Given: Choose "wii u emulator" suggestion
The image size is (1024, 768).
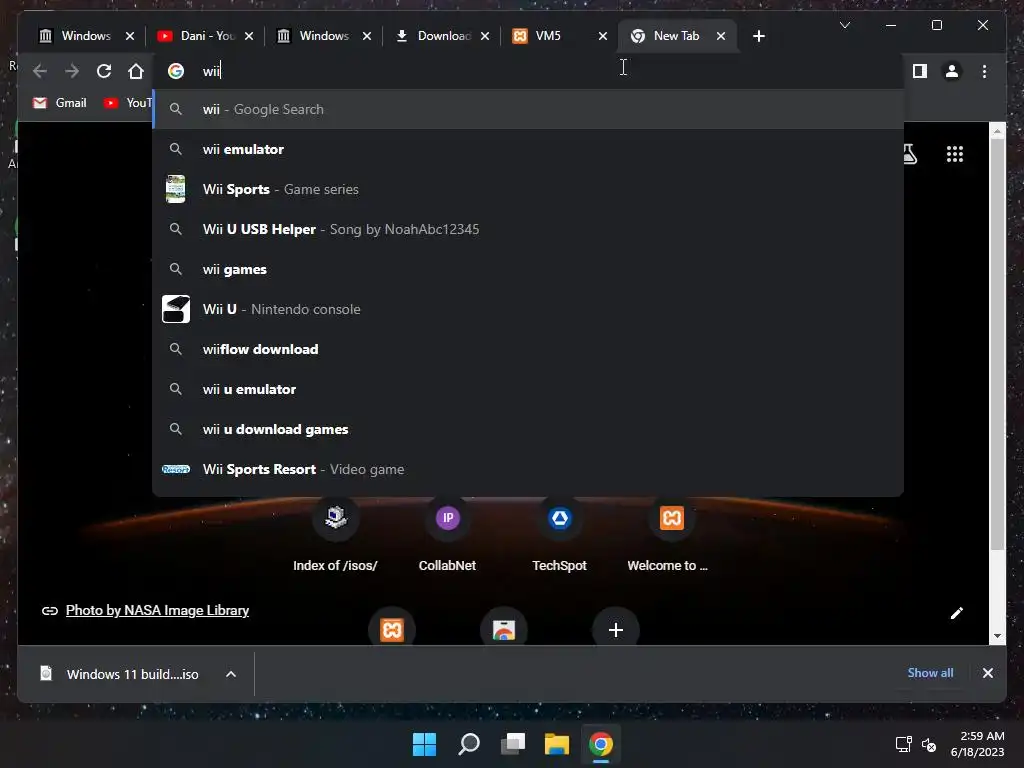Looking at the screenshot, I should click(528, 389).
